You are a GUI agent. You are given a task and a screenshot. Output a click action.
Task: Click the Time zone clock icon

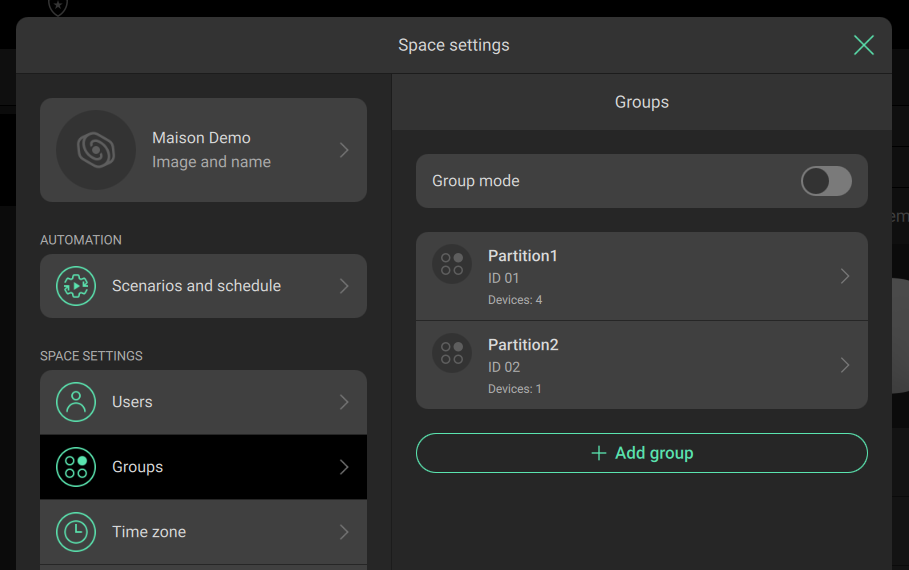click(x=76, y=532)
